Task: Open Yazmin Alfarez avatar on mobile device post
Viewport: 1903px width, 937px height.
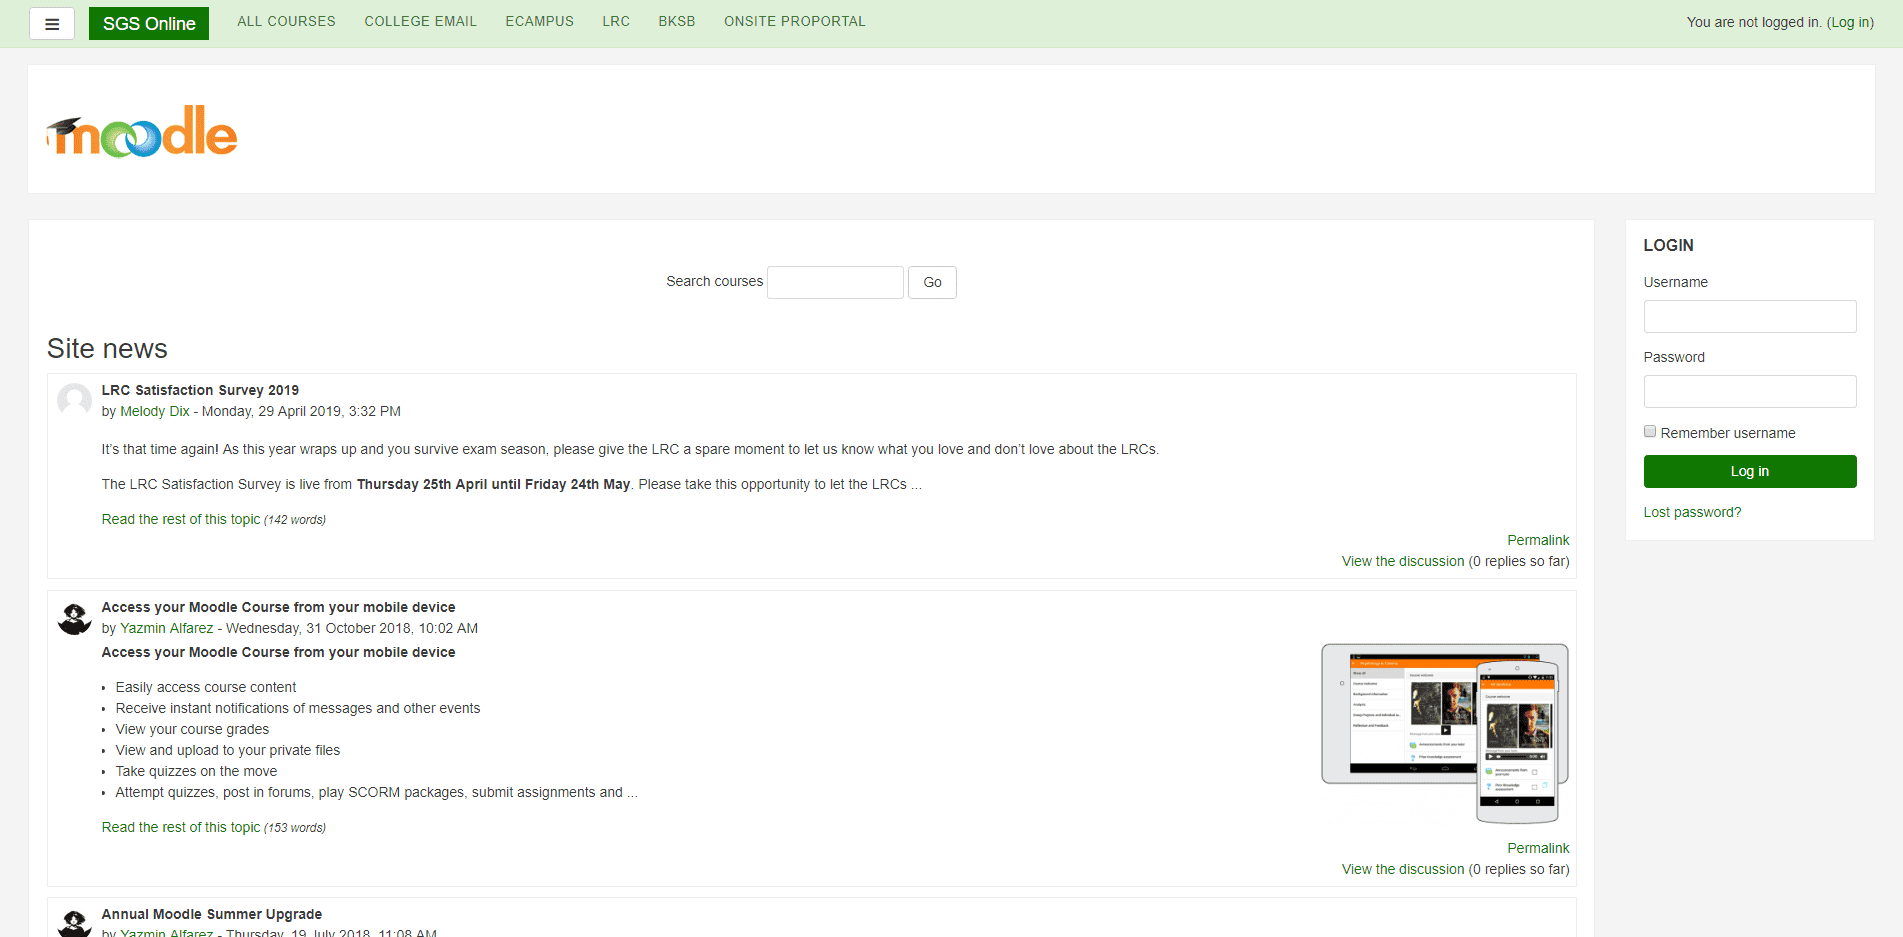Action: [x=75, y=618]
